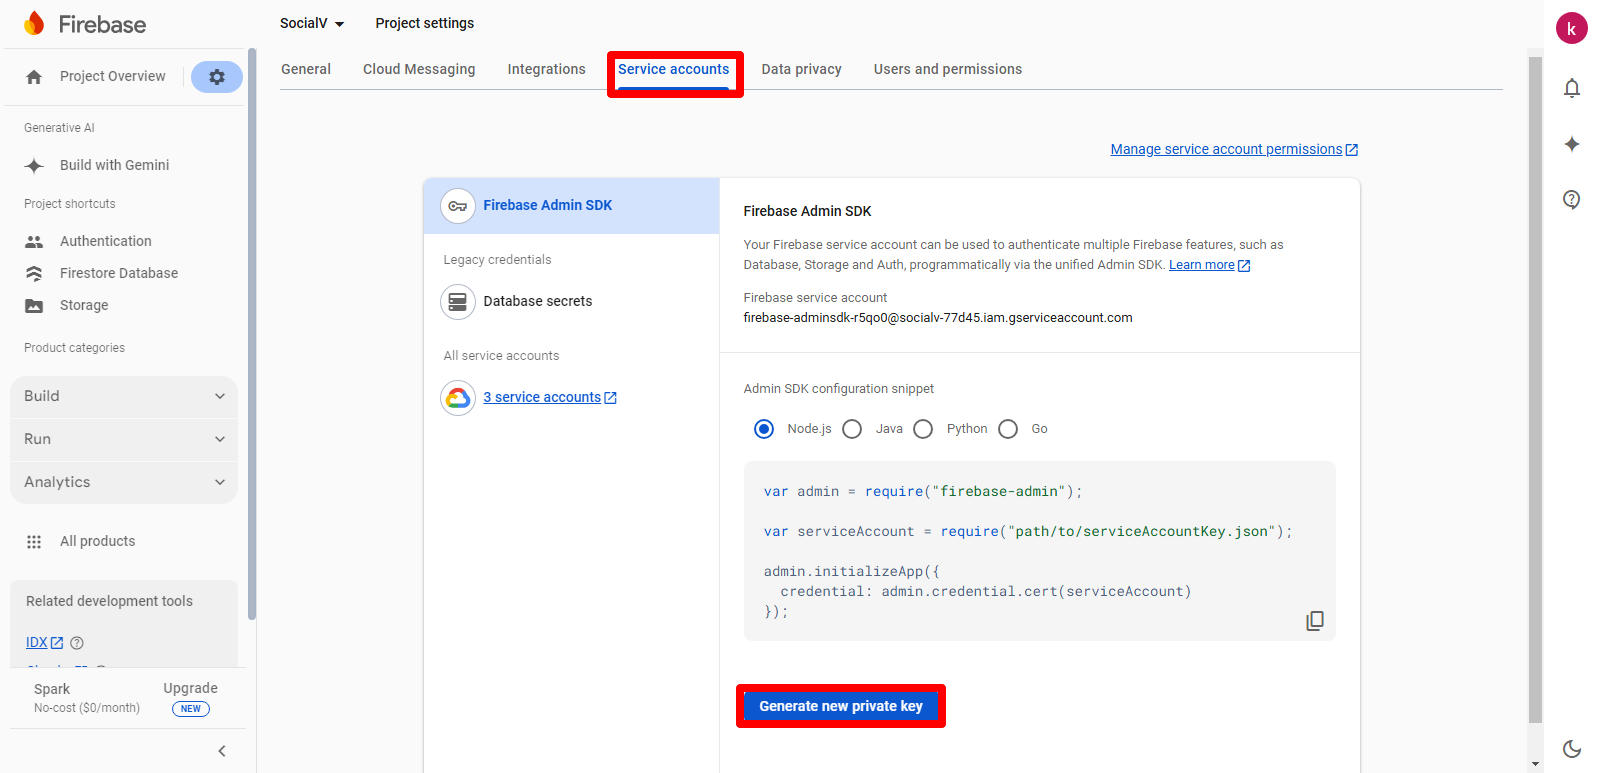Toggle dark mode moon icon
Image resolution: width=1600 pixels, height=773 pixels.
point(1571,748)
